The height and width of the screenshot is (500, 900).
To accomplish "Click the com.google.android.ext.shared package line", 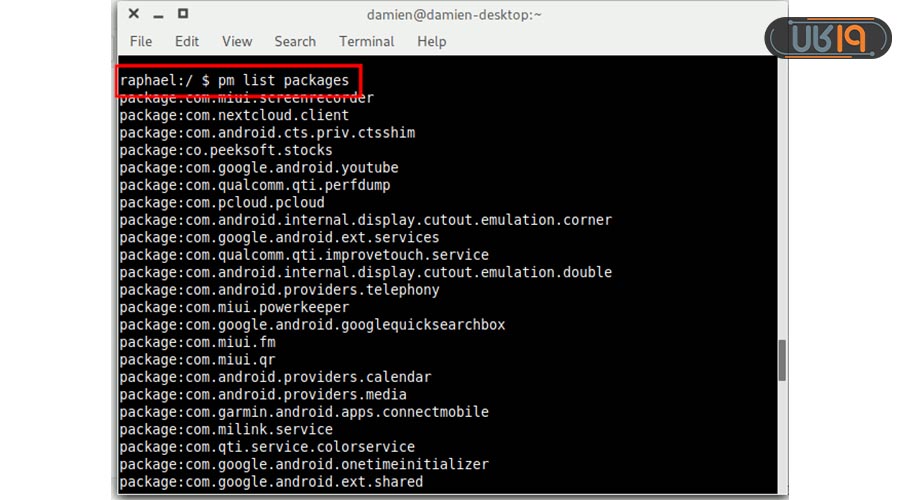I will [x=271, y=482].
